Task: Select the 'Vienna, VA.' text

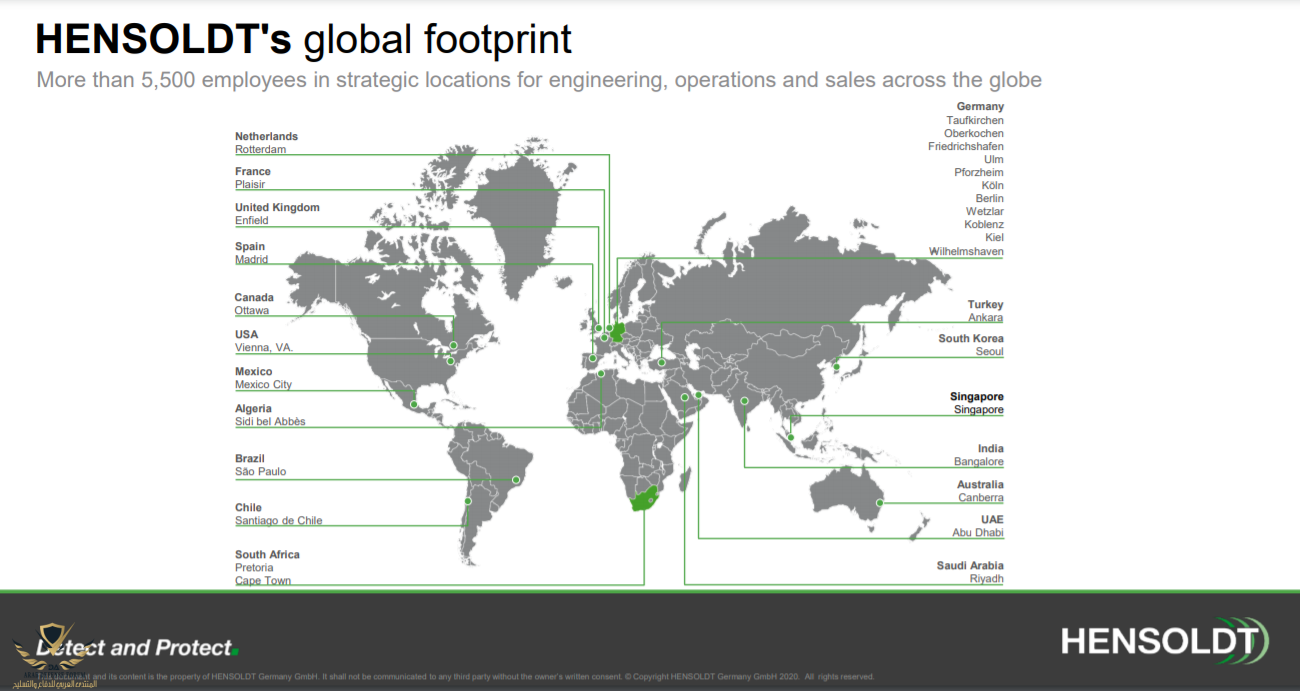Action: 264,347
